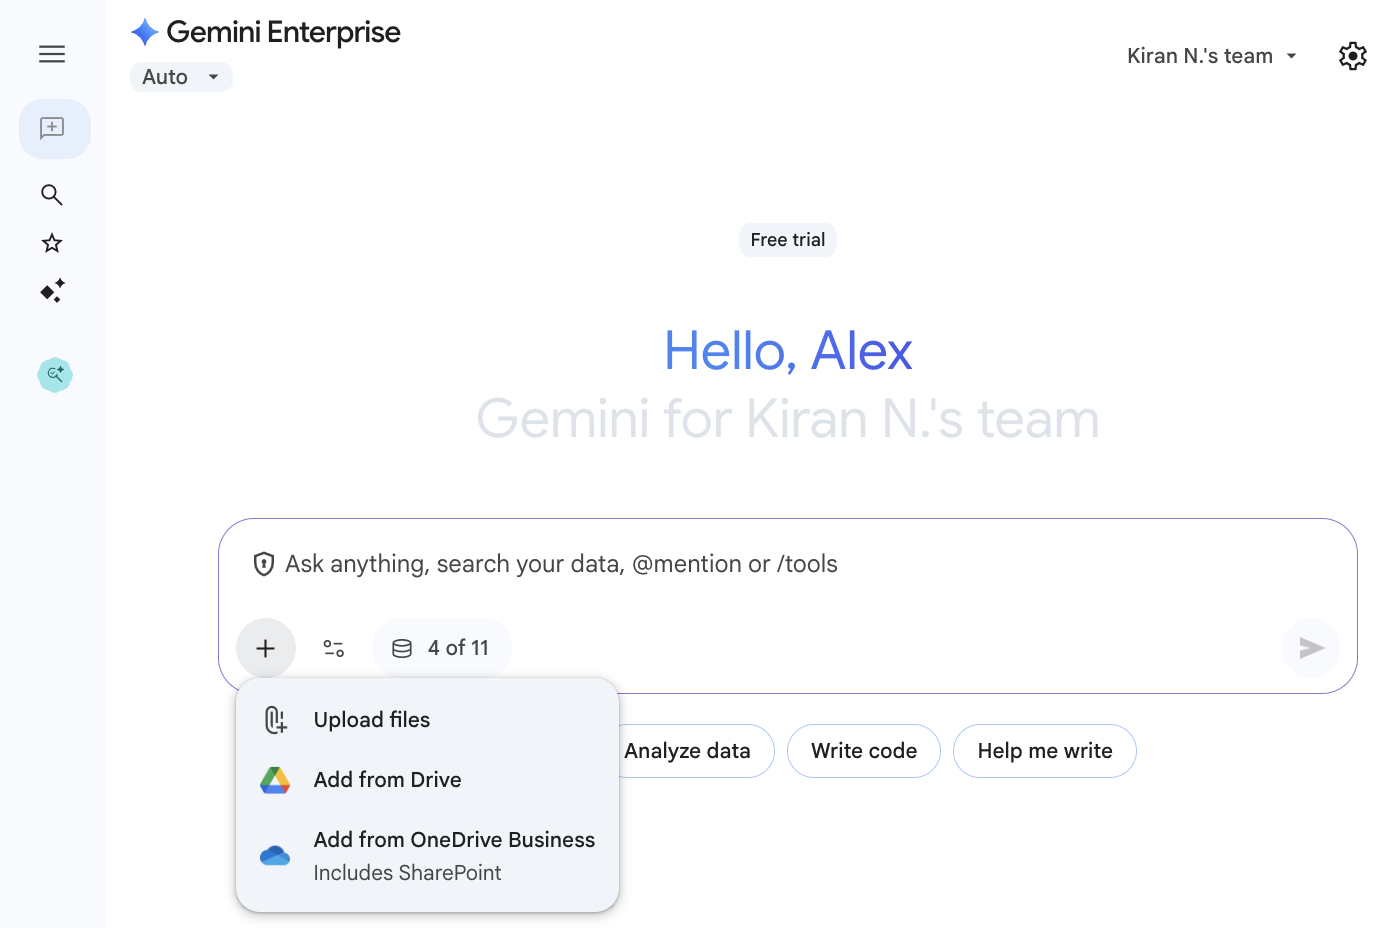Open the navigation menu using the hamburger icon
The width and height of the screenshot is (1390, 928).
(x=52, y=53)
